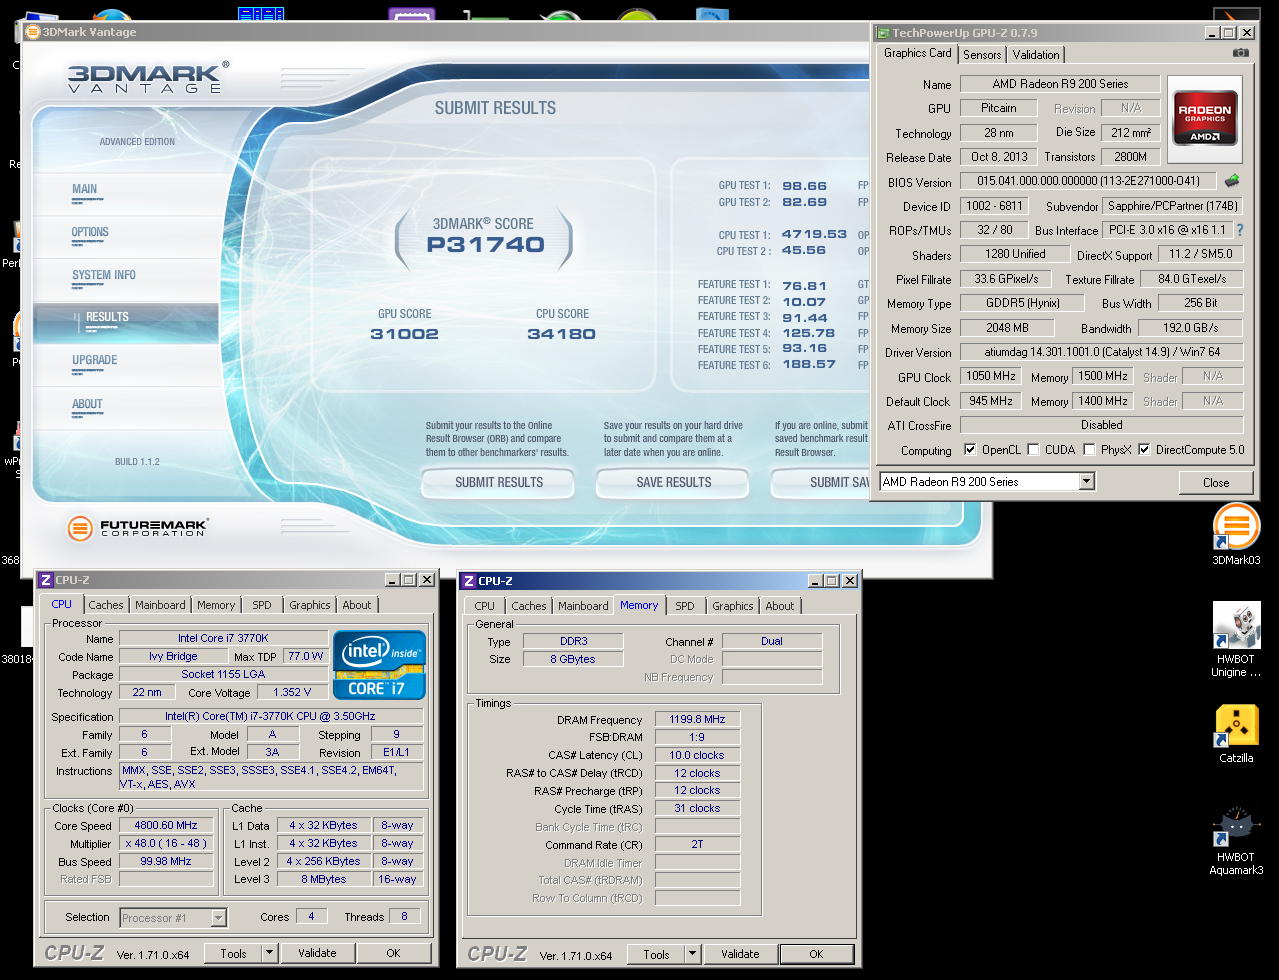Click the GPU score 31002 value
Image resolution: width=1279 pixels, height=980 pixels.
[404, 334]
